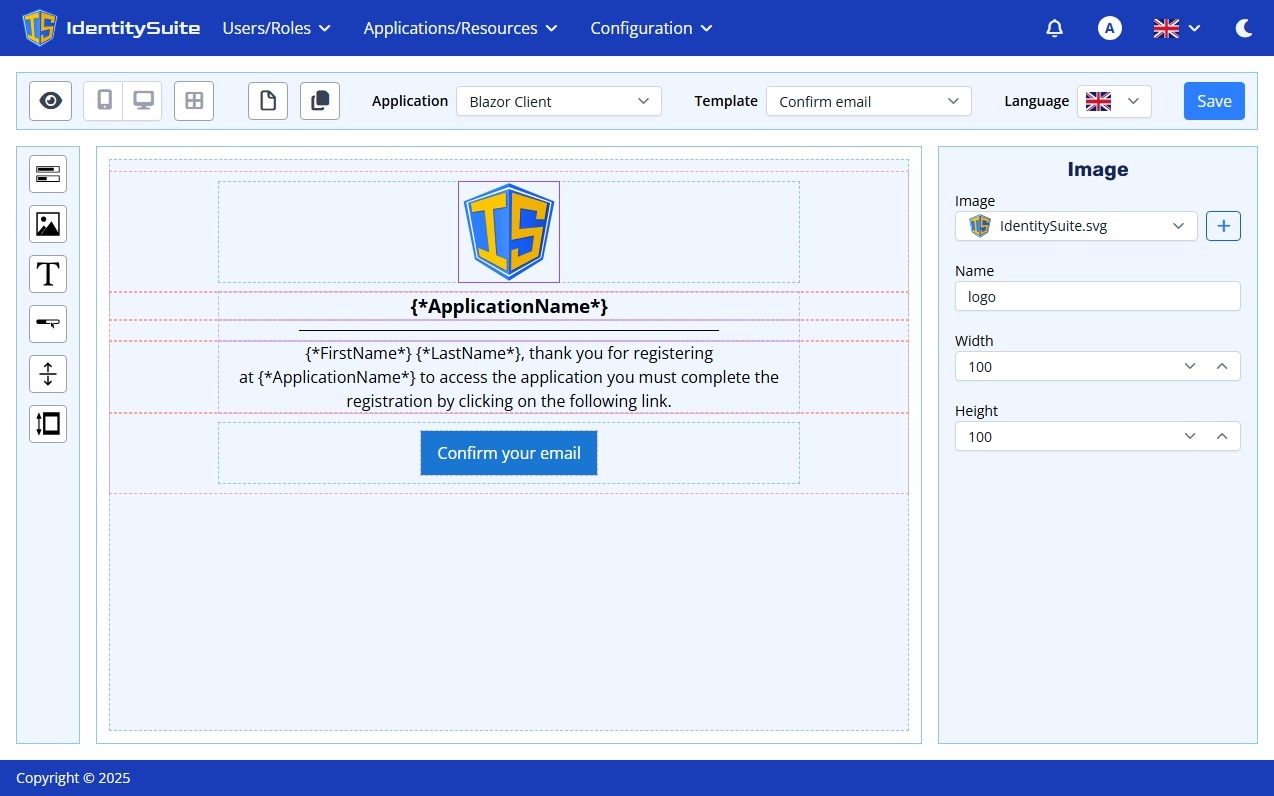Open the grid layout tool
The height and width of the screenshot is (796, 1274).
coord(193,100)
